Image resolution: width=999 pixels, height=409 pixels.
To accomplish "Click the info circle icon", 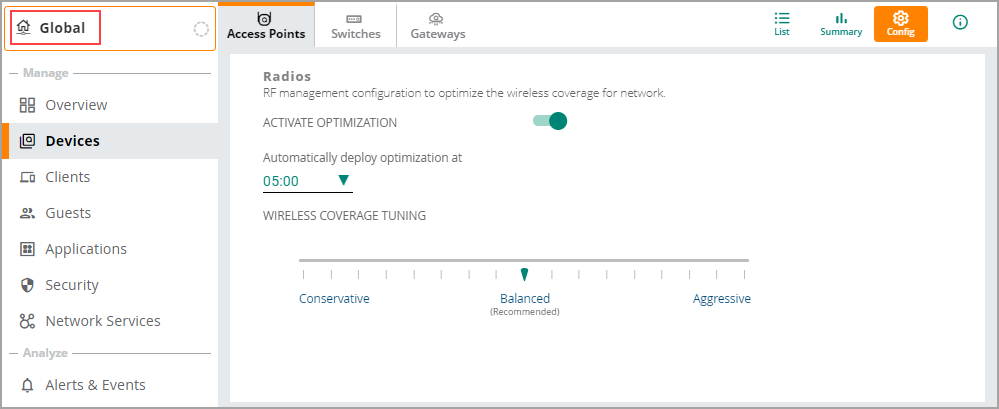I will click(960, 22).
